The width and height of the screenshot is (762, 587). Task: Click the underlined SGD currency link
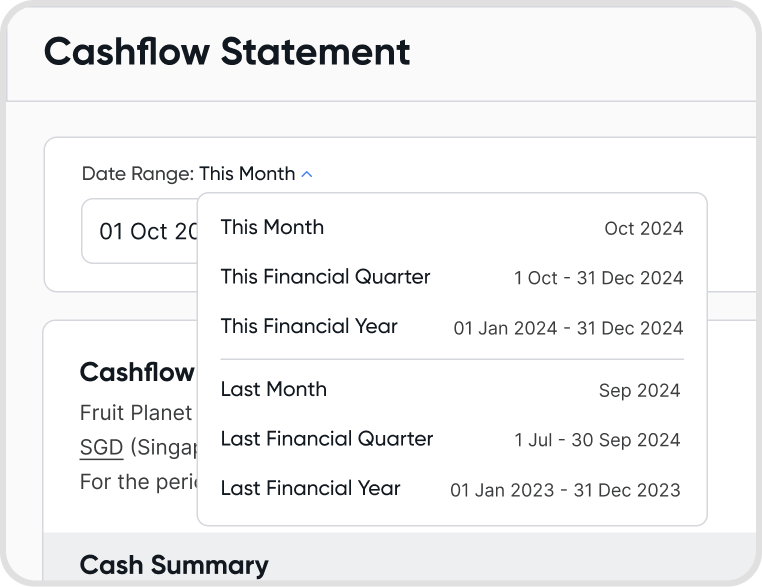click(101, 447)
